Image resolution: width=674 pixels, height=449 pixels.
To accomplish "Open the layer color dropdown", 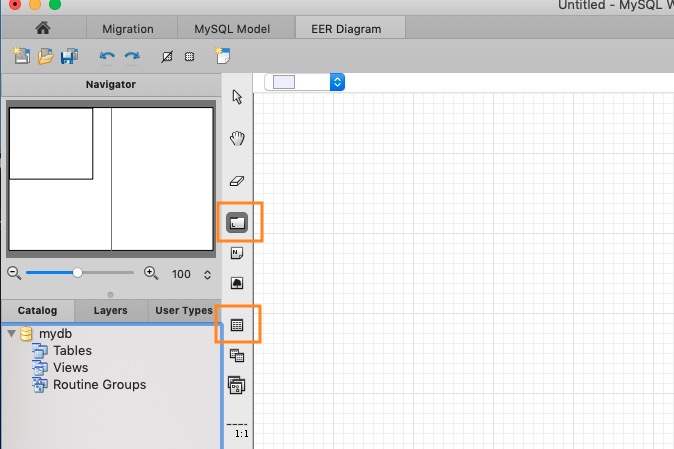I will (337, 82).
